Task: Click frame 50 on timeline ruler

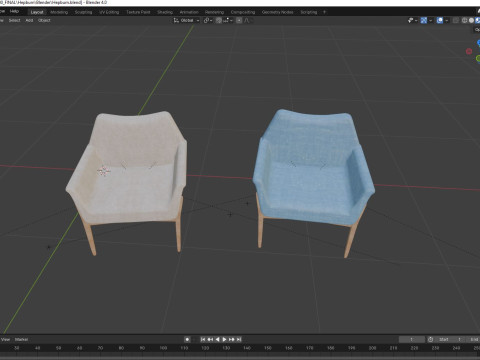Action: click(x=58, y=348)
